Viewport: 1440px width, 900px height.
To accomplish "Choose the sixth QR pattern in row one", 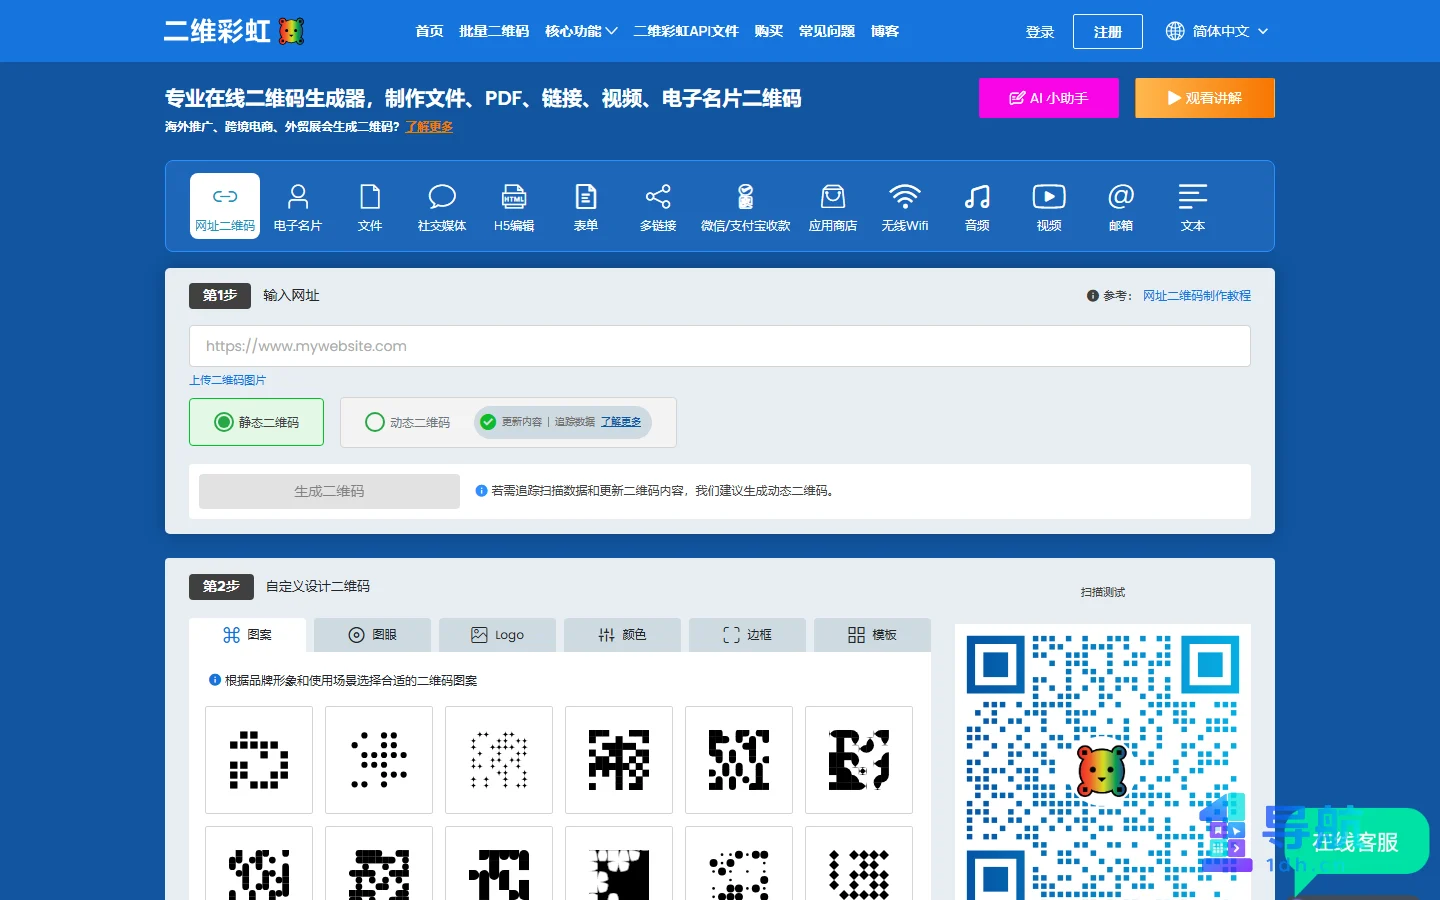I will click(x=859, y=760).
